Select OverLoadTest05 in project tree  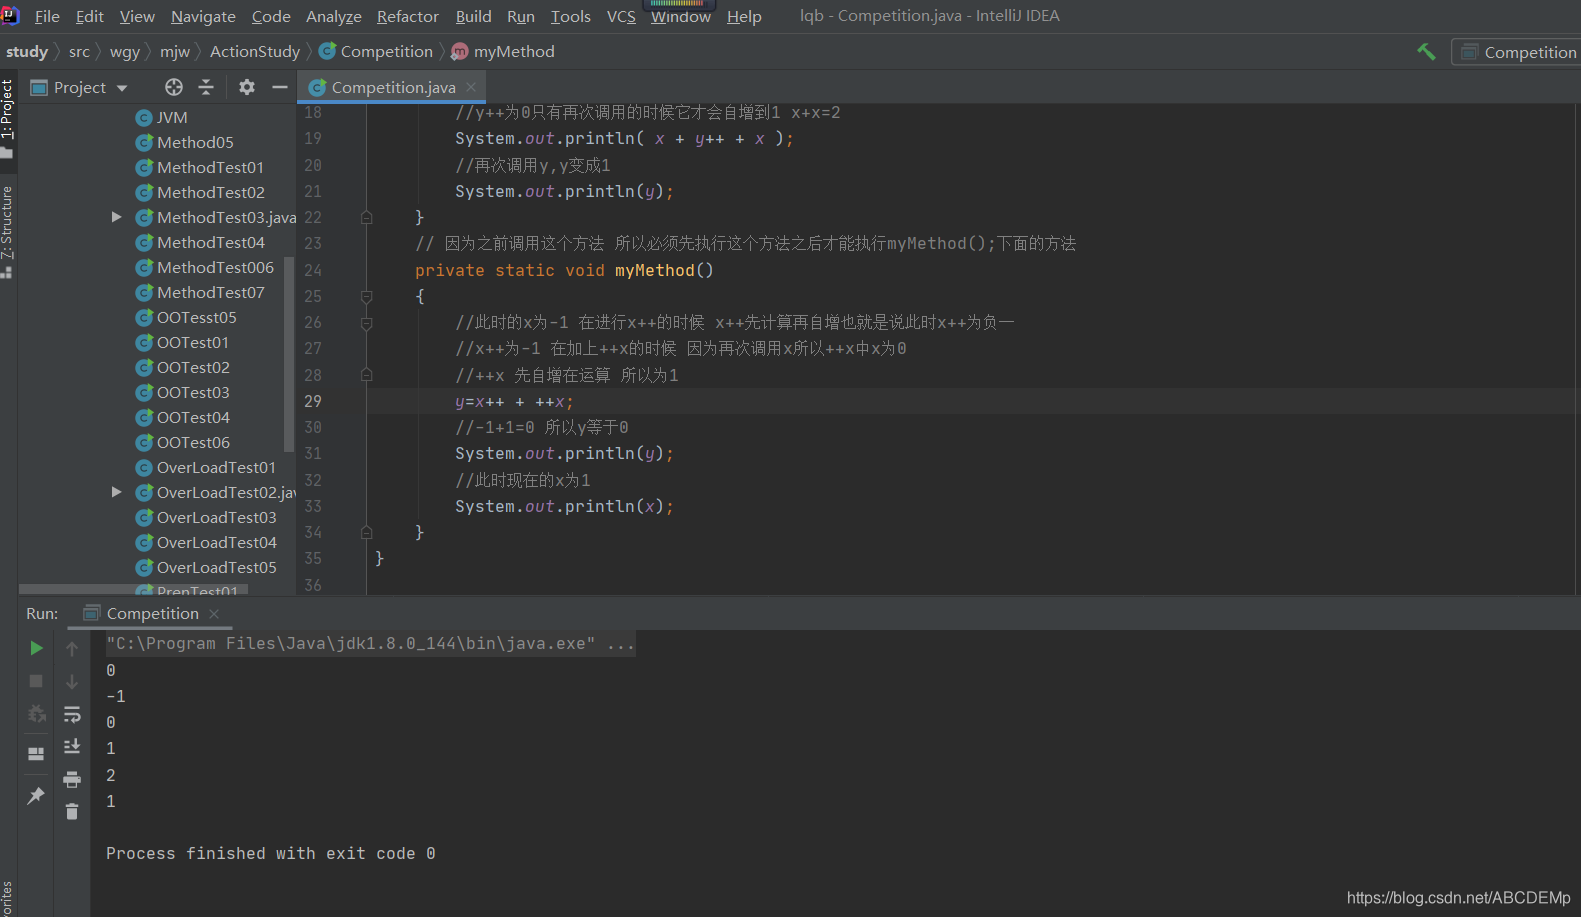coord(217,567)
